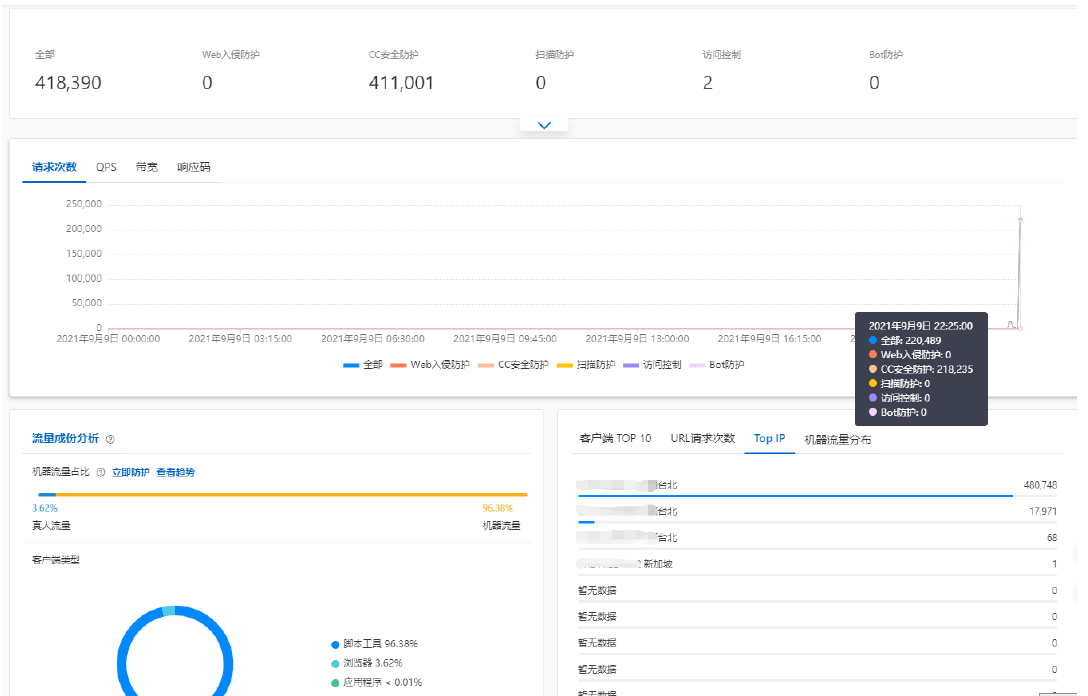Select the 响应码 tab
1088x696 pixels.
194,167
